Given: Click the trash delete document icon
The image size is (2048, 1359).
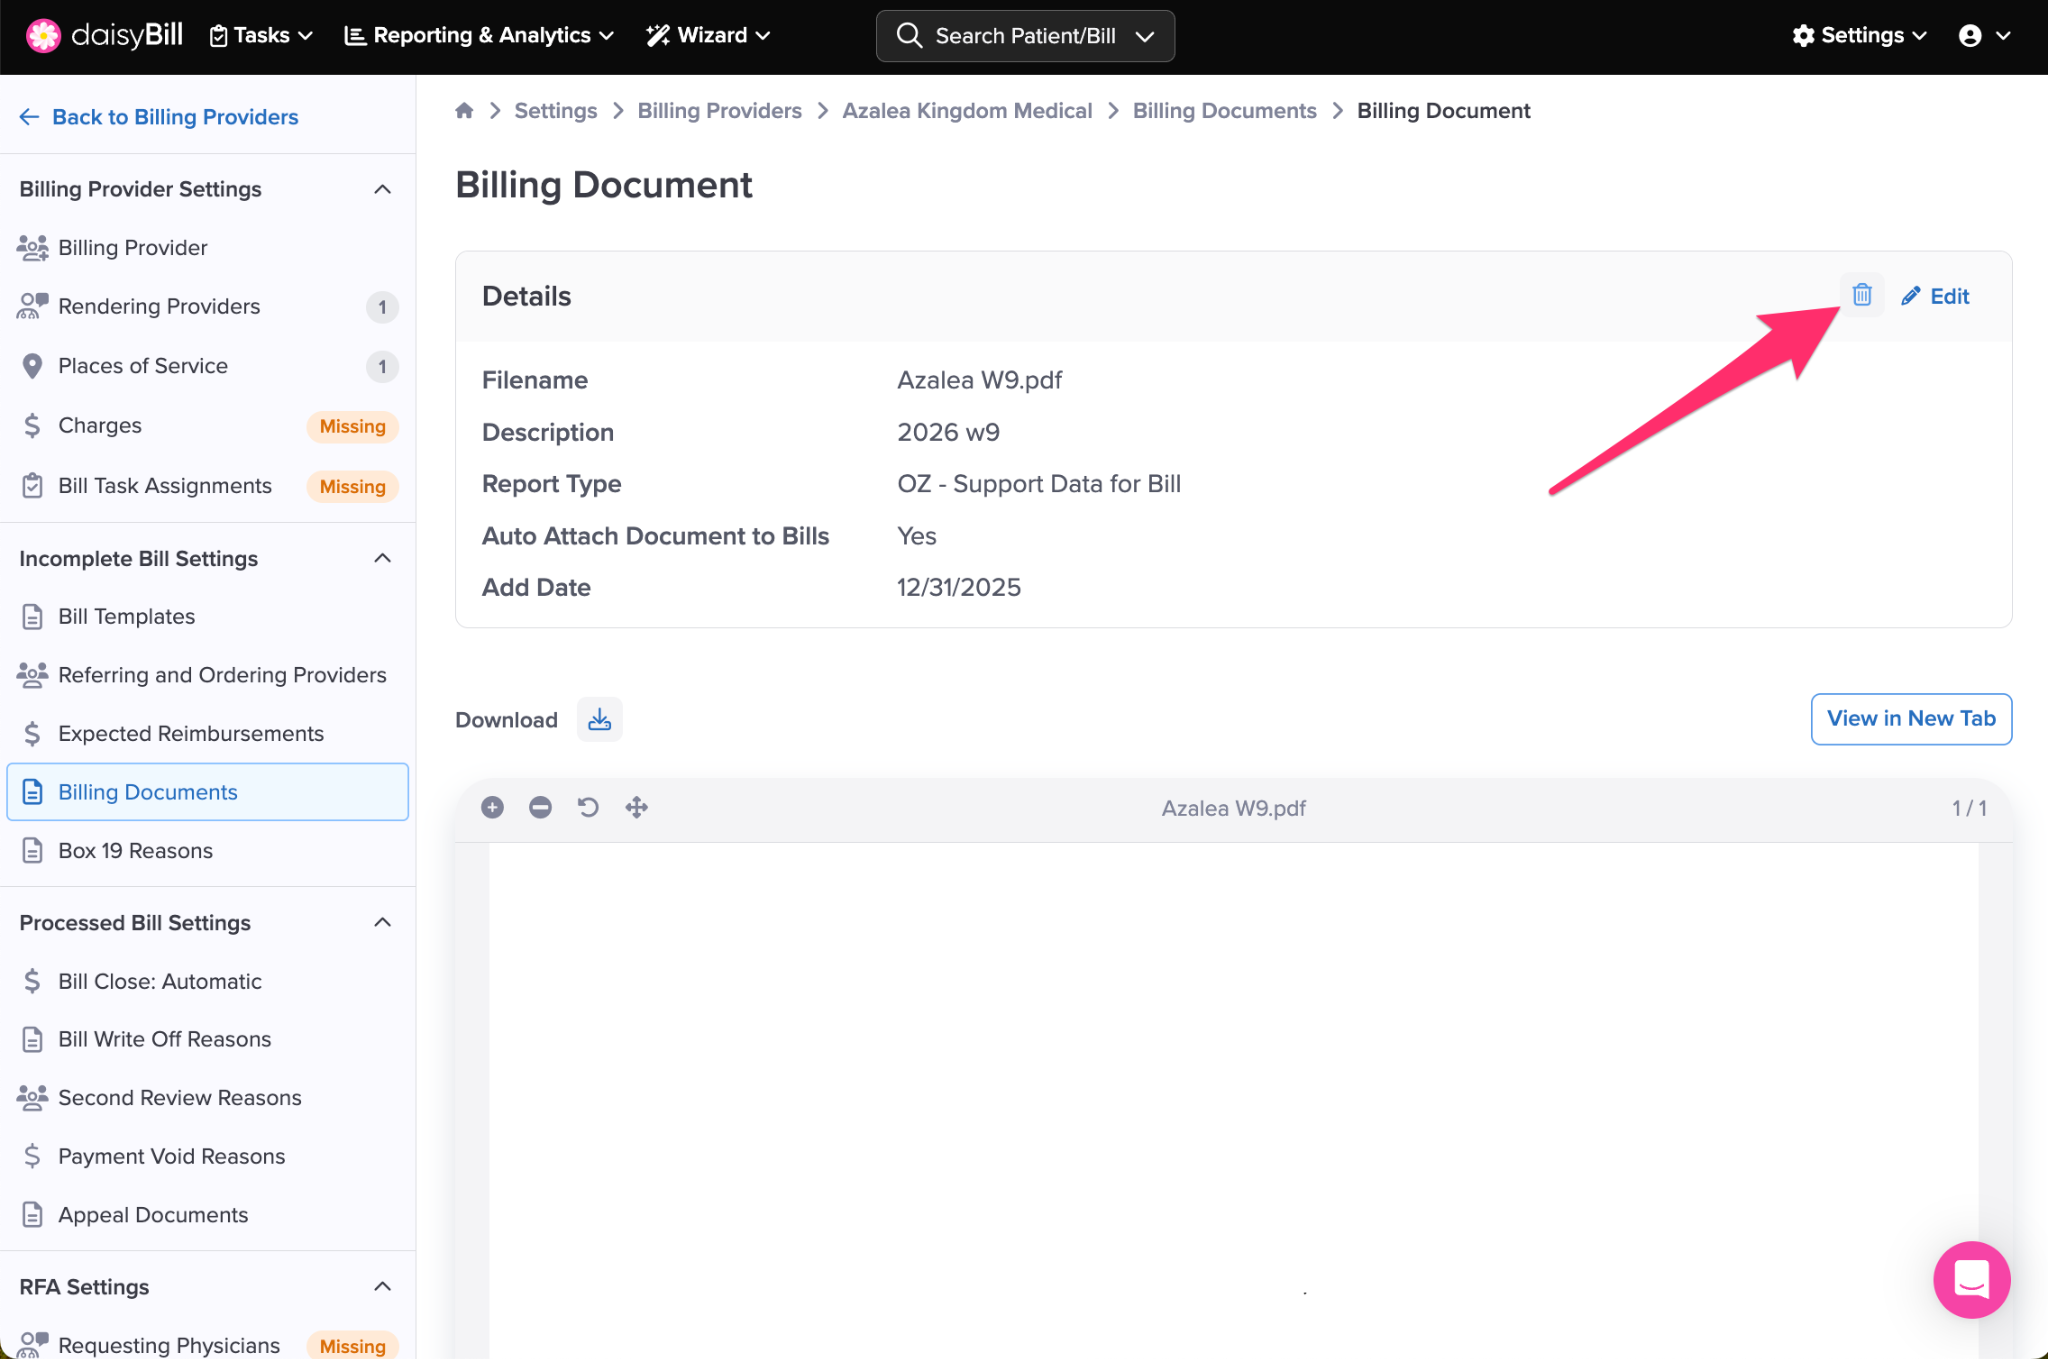Looking at the screenshot, I should (1861, 295).
